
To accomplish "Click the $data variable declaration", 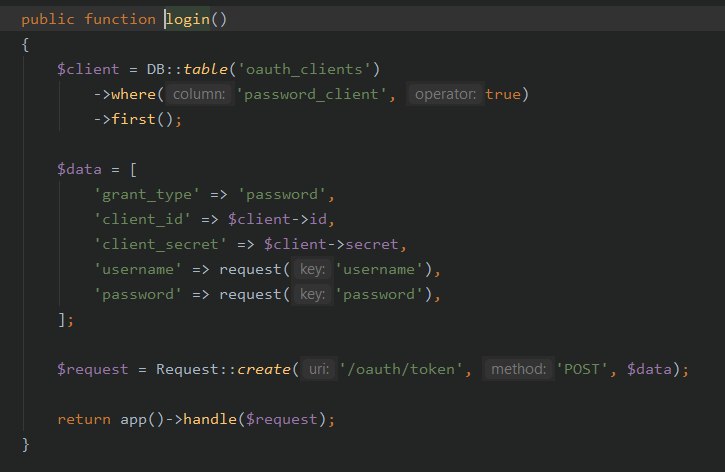I will pyautogui.click(x=79, y=169).
